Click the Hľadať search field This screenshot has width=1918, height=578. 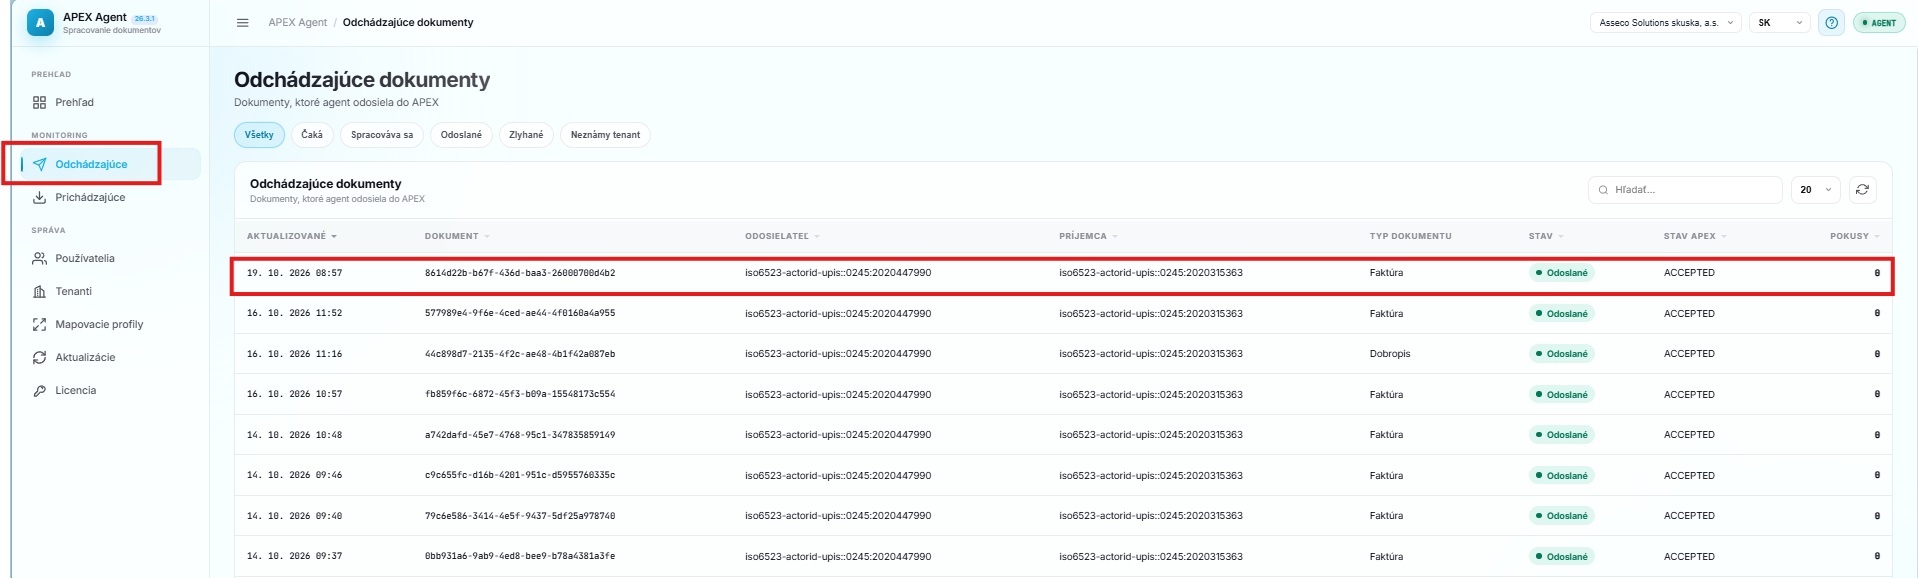(x=1685, y=190)
